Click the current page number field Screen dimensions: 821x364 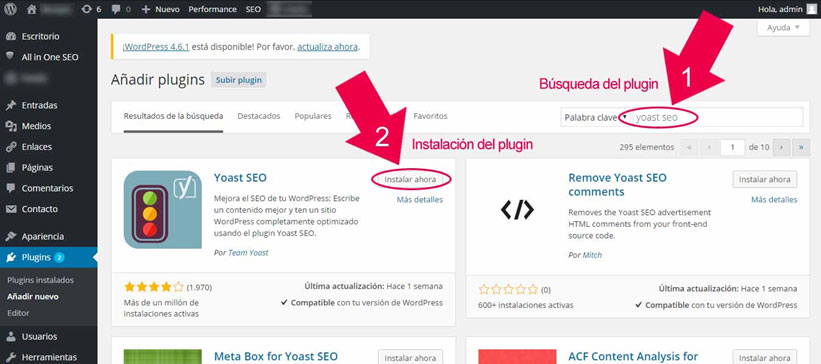pos(733,148)
